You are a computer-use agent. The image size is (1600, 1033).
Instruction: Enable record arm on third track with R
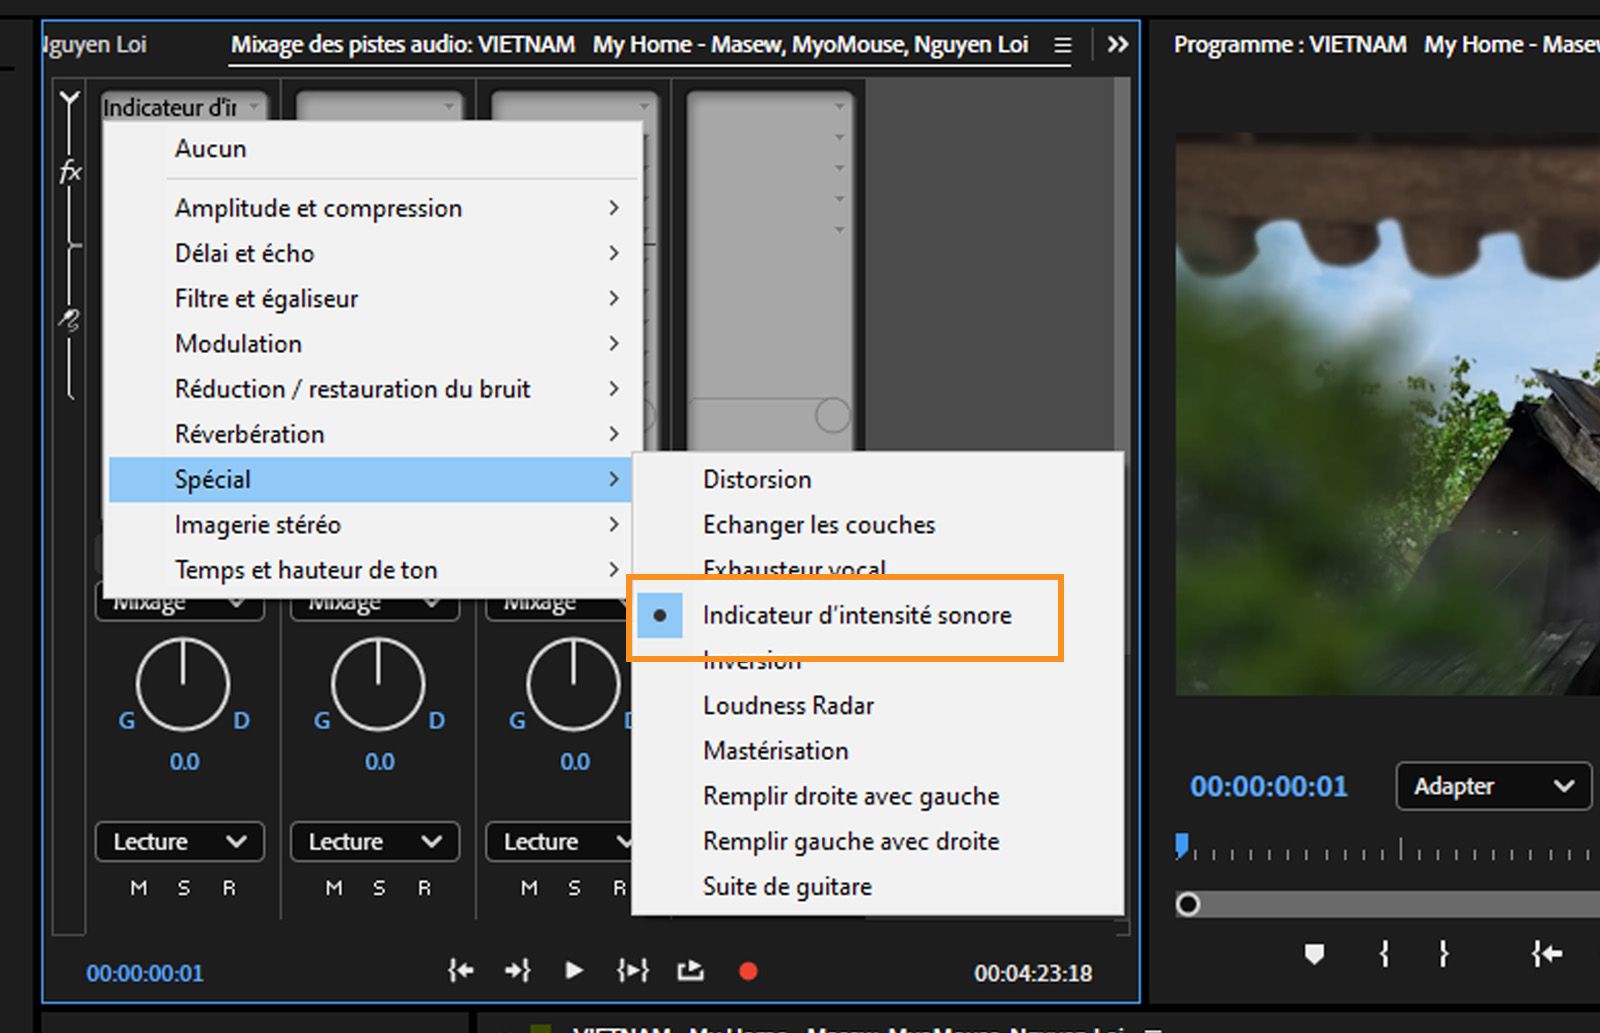(x=619, y=888)
